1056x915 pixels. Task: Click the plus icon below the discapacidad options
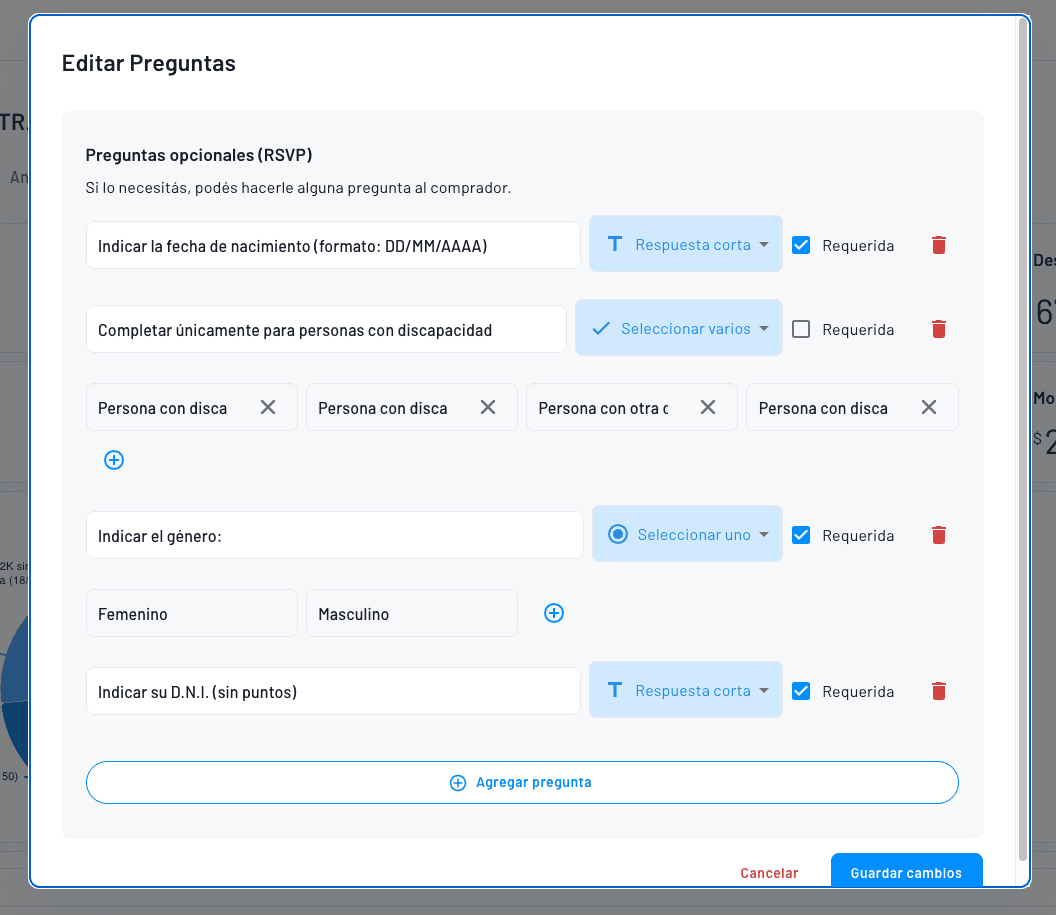click(x=113, y=460)
